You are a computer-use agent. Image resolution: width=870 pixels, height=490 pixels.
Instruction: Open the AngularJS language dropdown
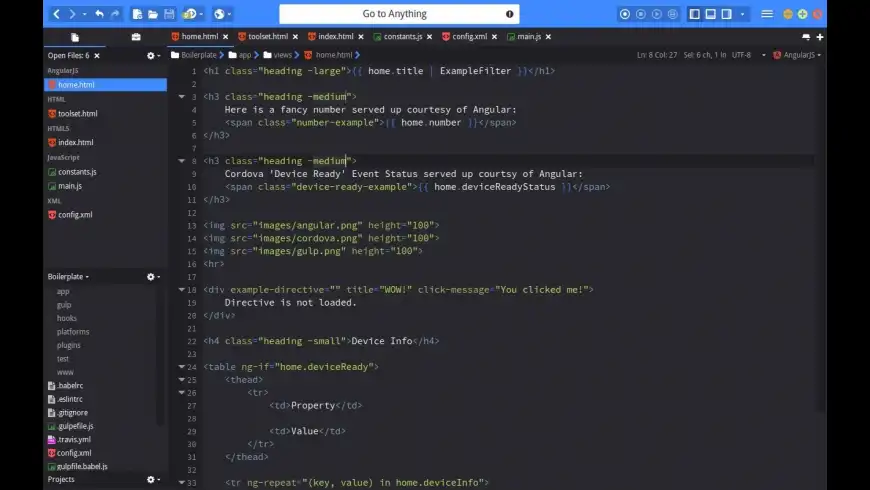(797, 55)
